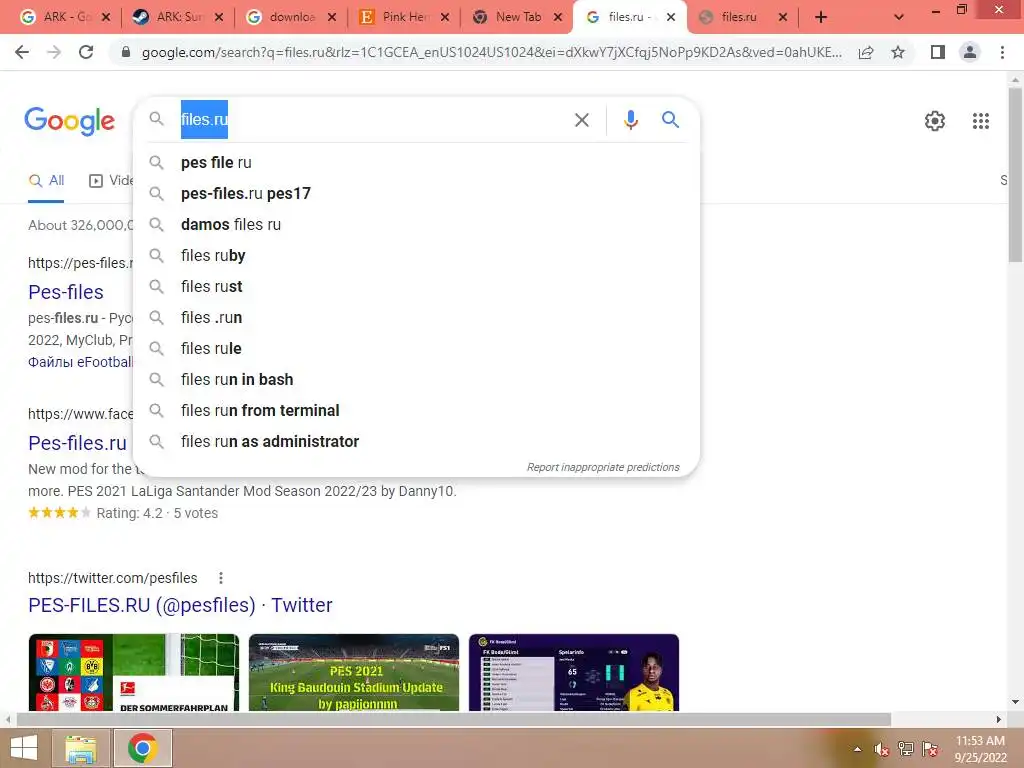Choose suggestion "damos files ru"
Viewport: 1024px width, 768px height.
click(x=416, y=225)
